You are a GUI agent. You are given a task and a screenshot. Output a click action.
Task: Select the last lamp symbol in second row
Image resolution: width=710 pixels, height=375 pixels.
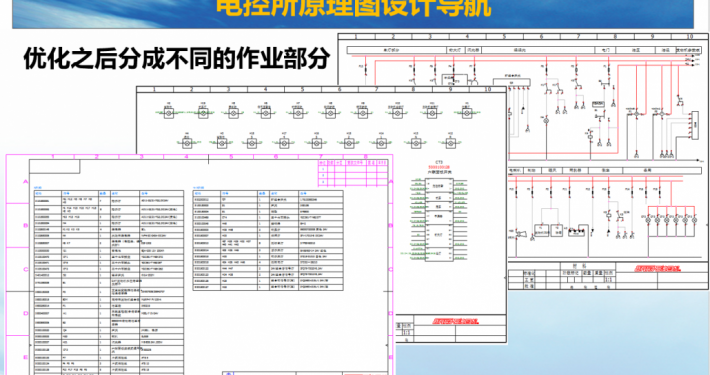450,144
